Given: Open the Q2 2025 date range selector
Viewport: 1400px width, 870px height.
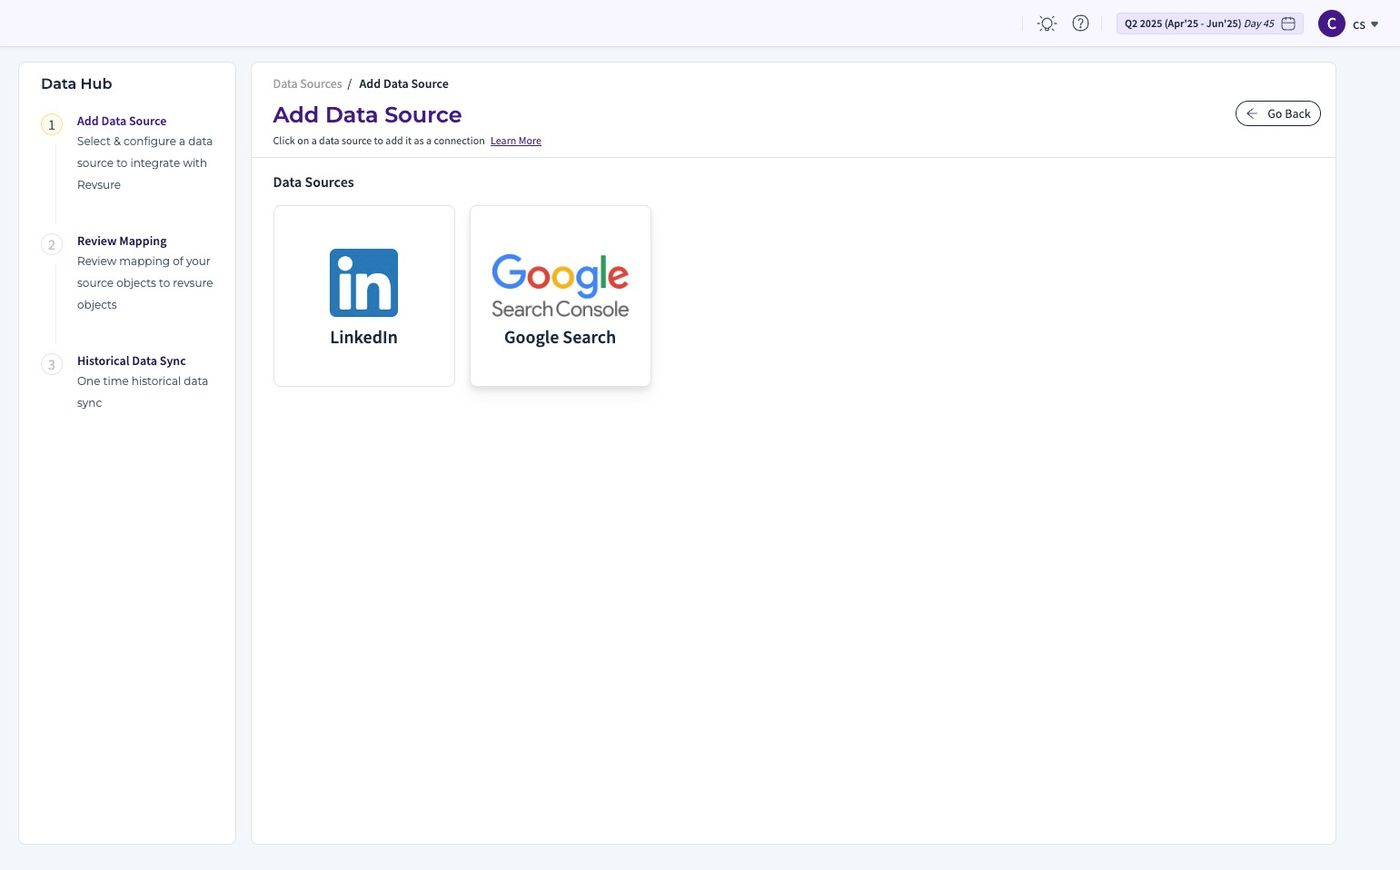Looking at the screenshot, I should coord(1210,23).
